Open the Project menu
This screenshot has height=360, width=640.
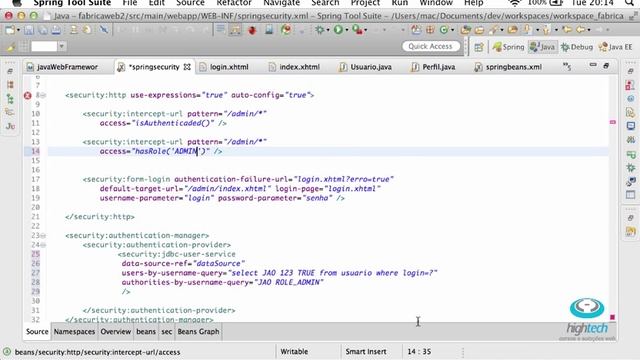(365, 3)
